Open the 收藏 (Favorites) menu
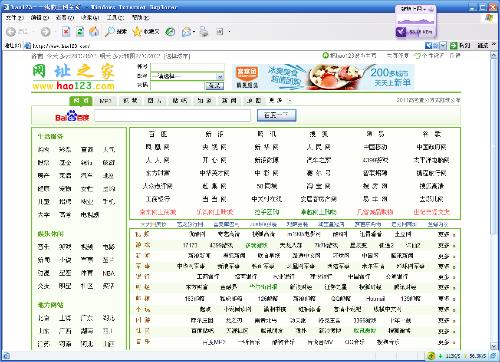500x362 pixels. point(90,17)
